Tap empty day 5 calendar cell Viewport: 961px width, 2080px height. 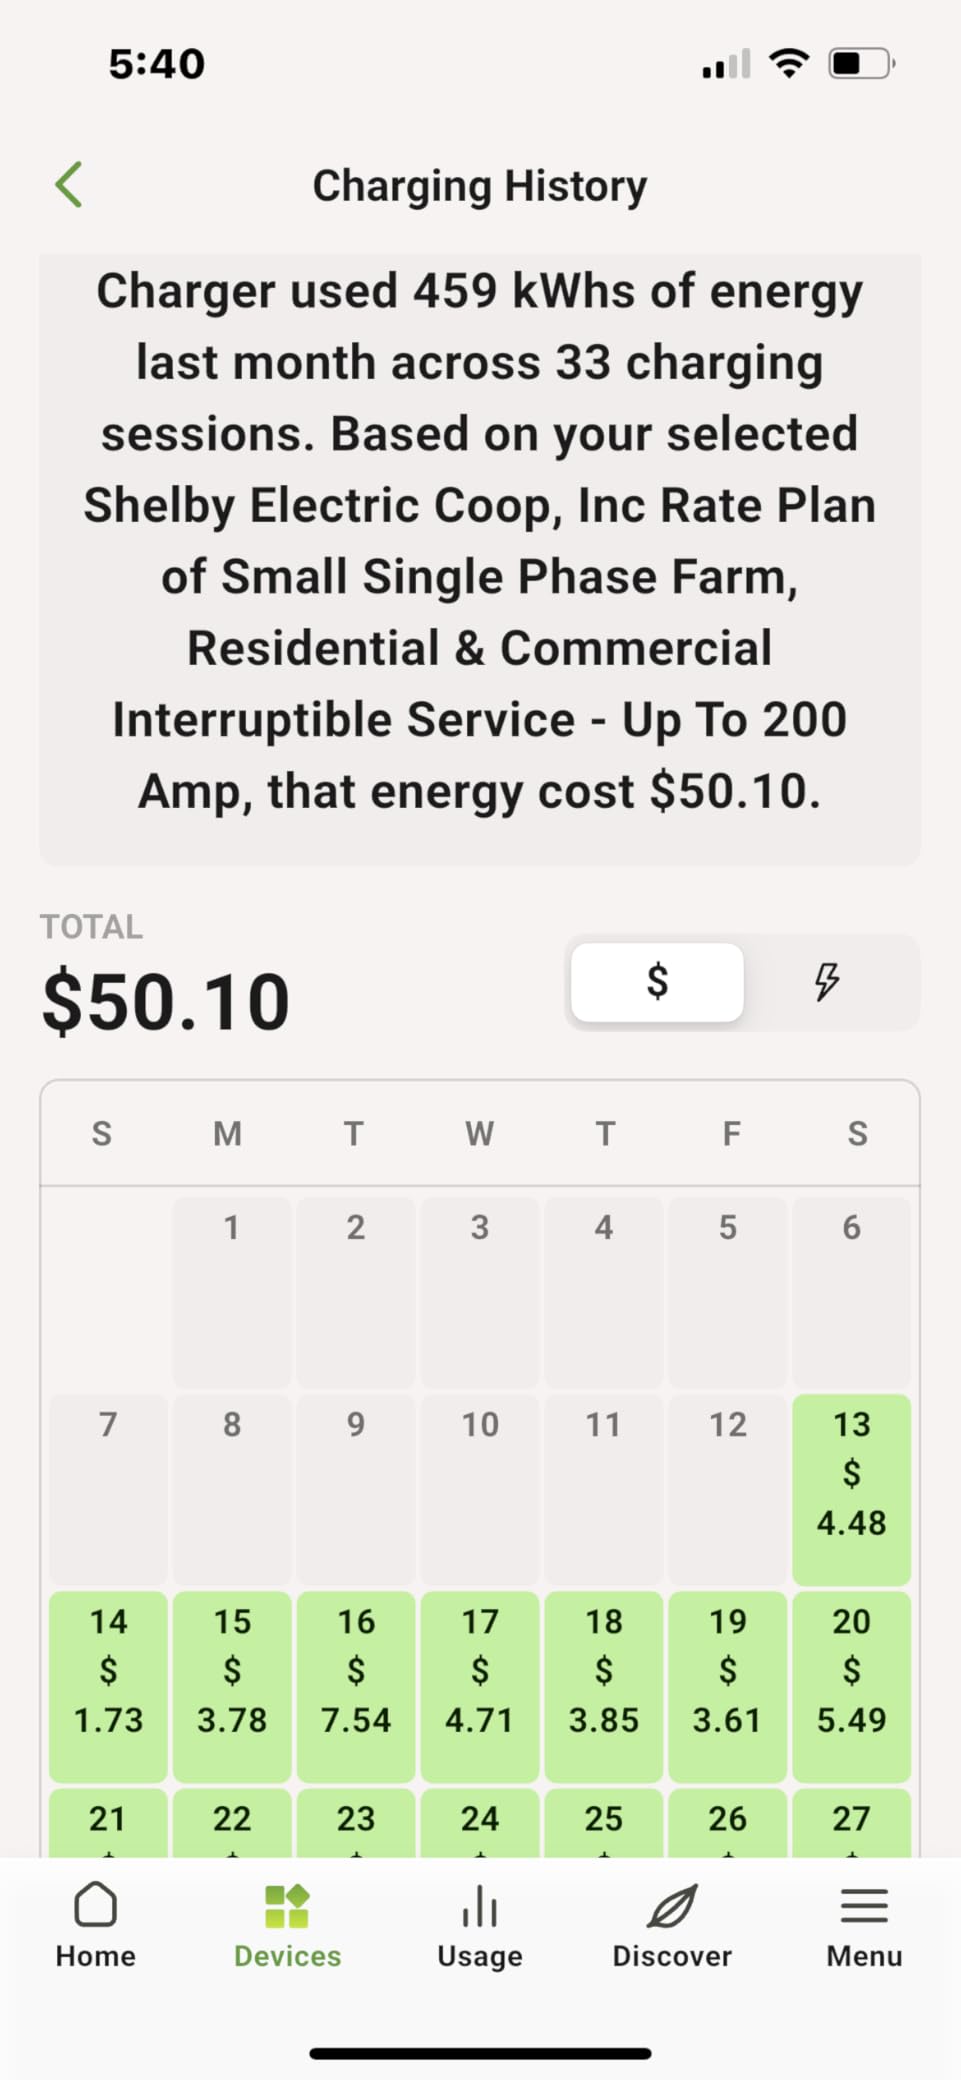[727, 1292]
